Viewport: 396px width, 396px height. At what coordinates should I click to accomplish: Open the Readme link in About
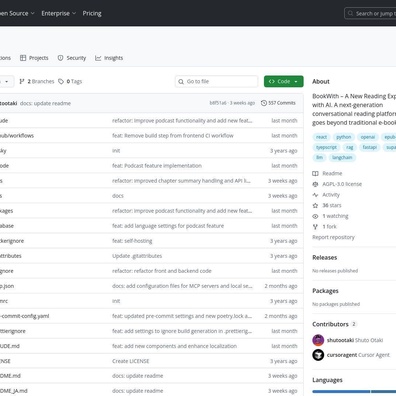(x=332, y=173)
